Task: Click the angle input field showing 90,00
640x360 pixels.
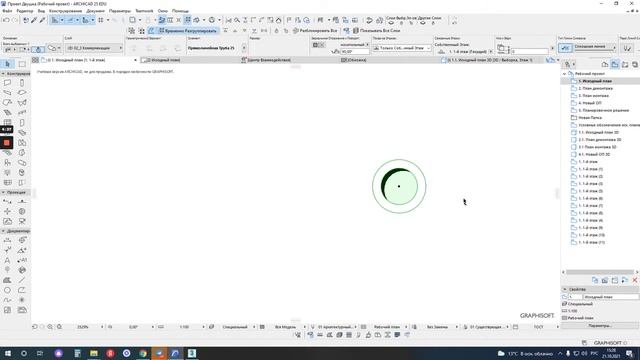Action: [355, 52]
